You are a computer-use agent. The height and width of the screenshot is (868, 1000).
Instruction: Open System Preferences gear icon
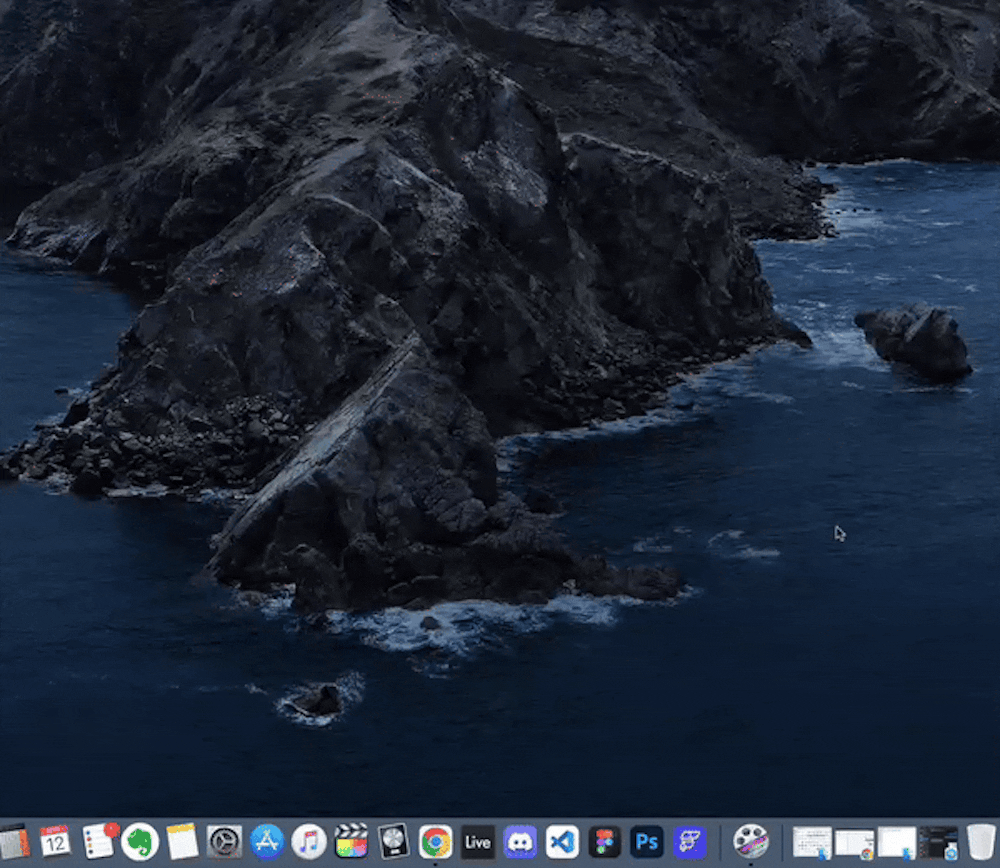tap(224, 842)
